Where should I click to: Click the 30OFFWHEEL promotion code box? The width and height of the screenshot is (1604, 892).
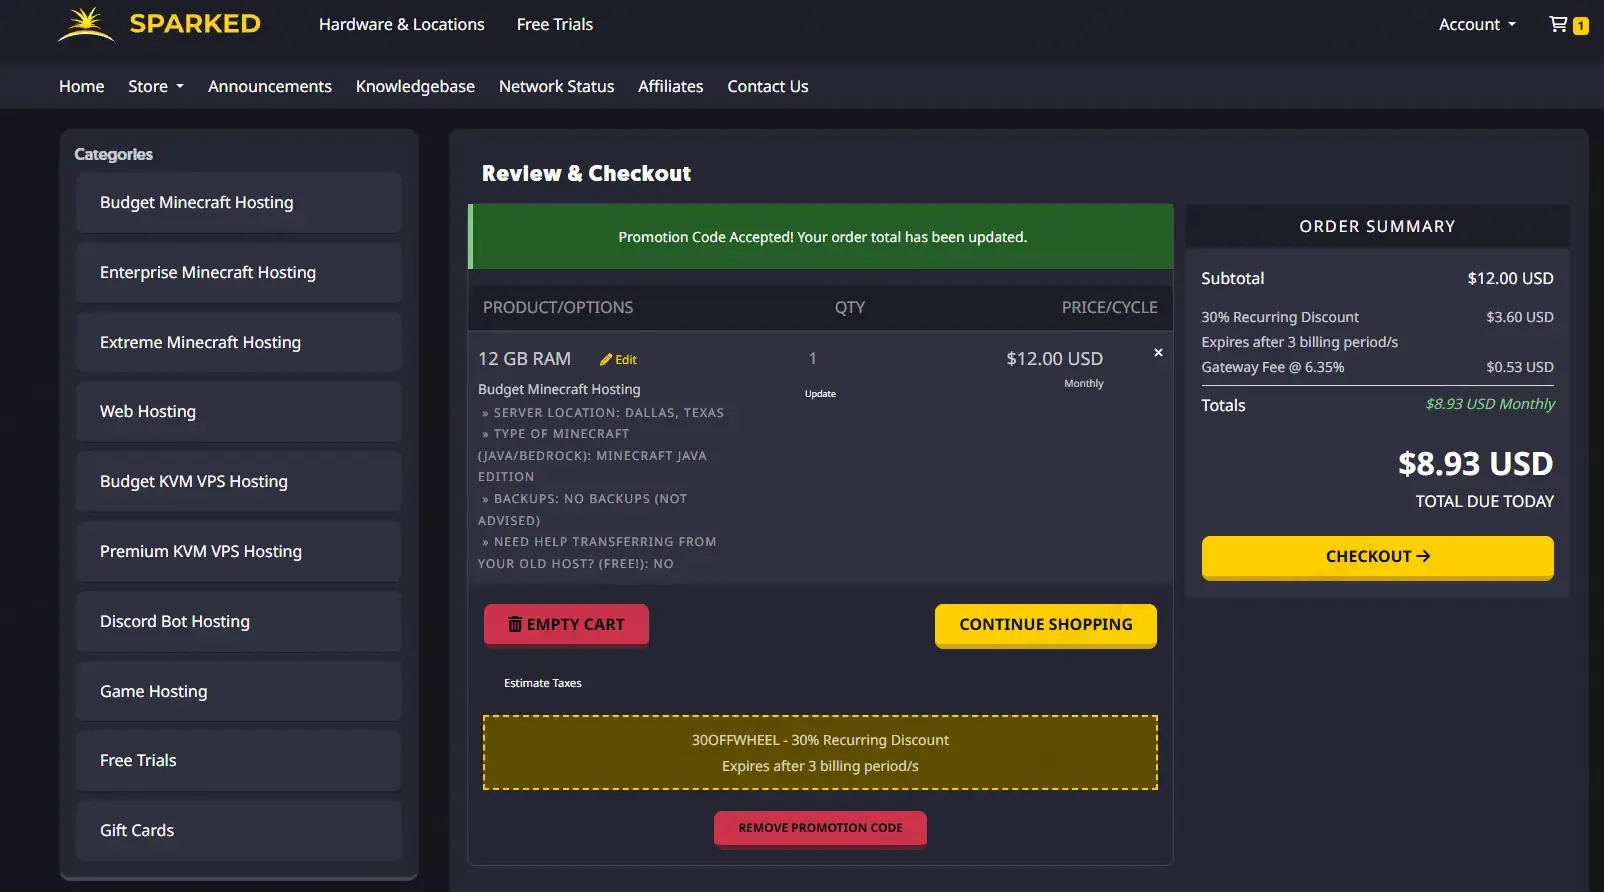(x=820, y=753)
